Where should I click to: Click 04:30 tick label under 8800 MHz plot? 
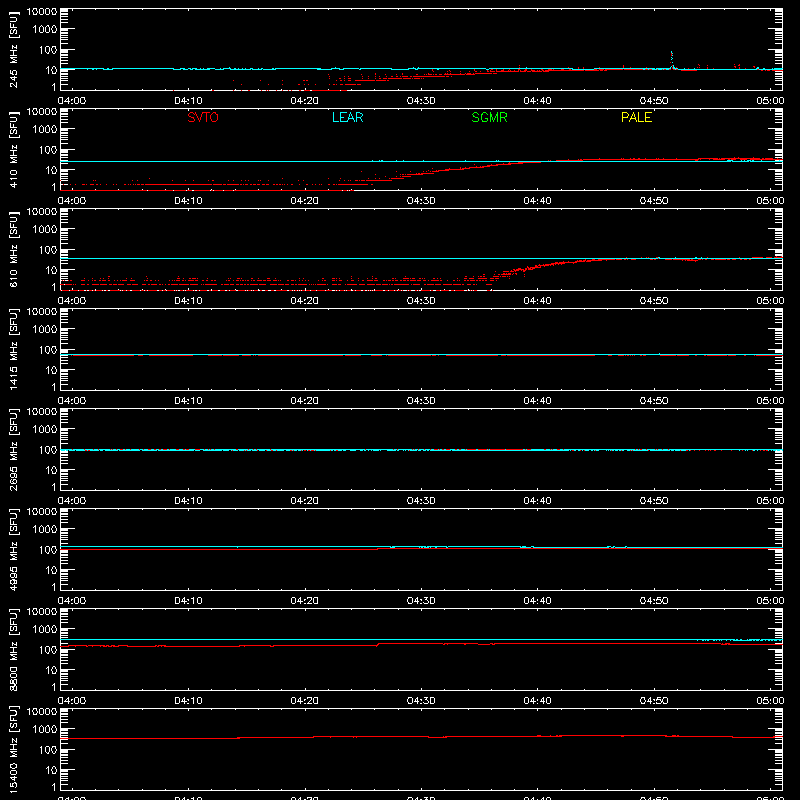[421, 701]
